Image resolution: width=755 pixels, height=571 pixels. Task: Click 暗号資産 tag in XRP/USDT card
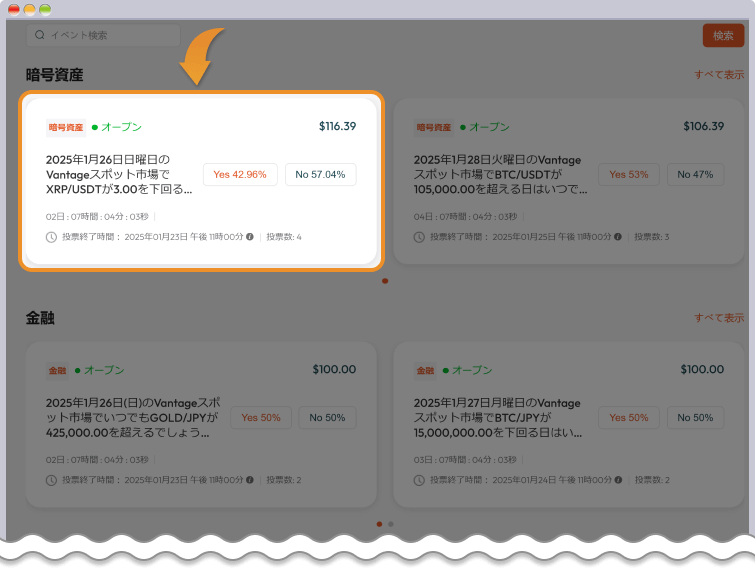tap(66, 128)
